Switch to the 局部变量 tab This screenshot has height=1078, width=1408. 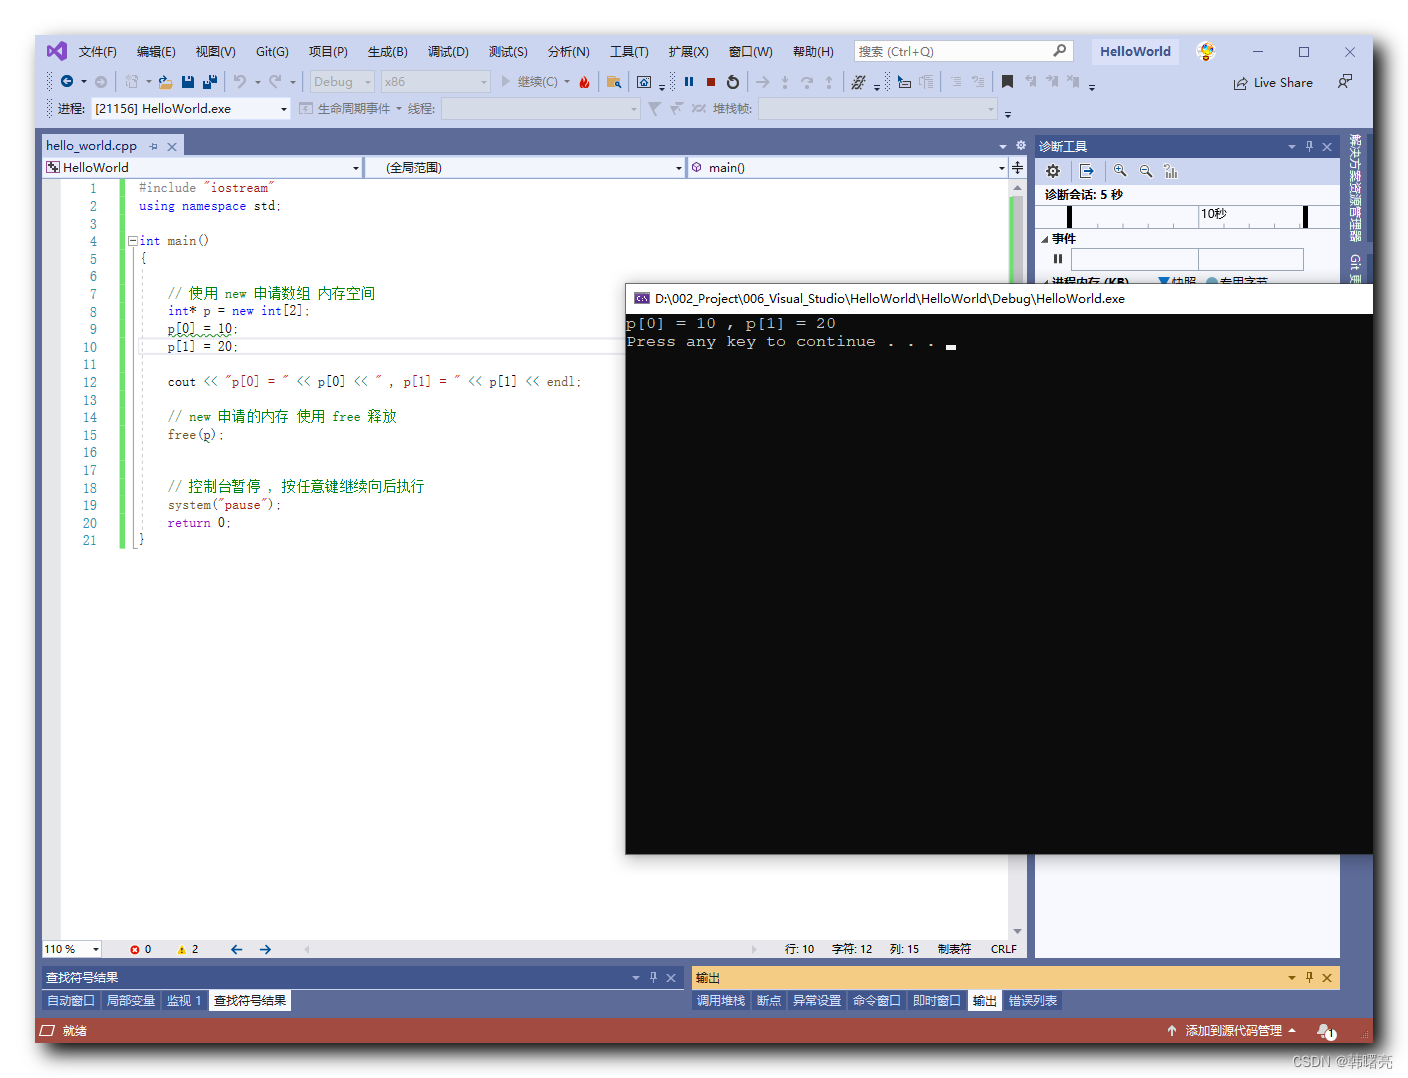coord(131,1001)
